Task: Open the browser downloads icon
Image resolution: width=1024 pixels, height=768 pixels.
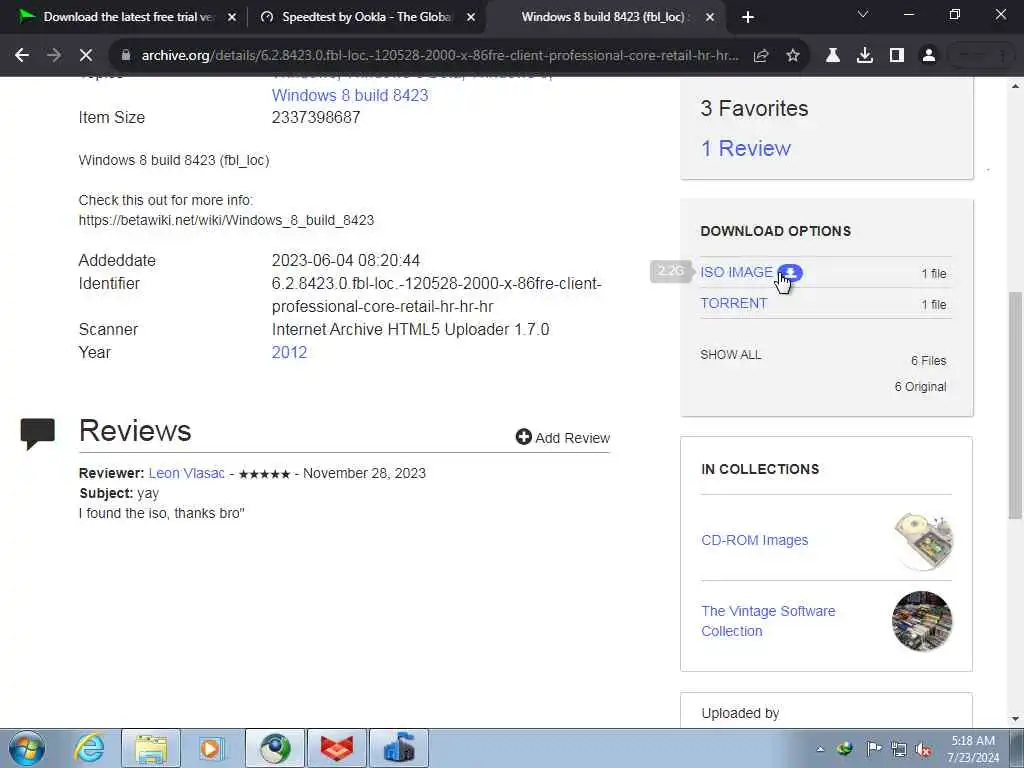Action: coord(865,56)
